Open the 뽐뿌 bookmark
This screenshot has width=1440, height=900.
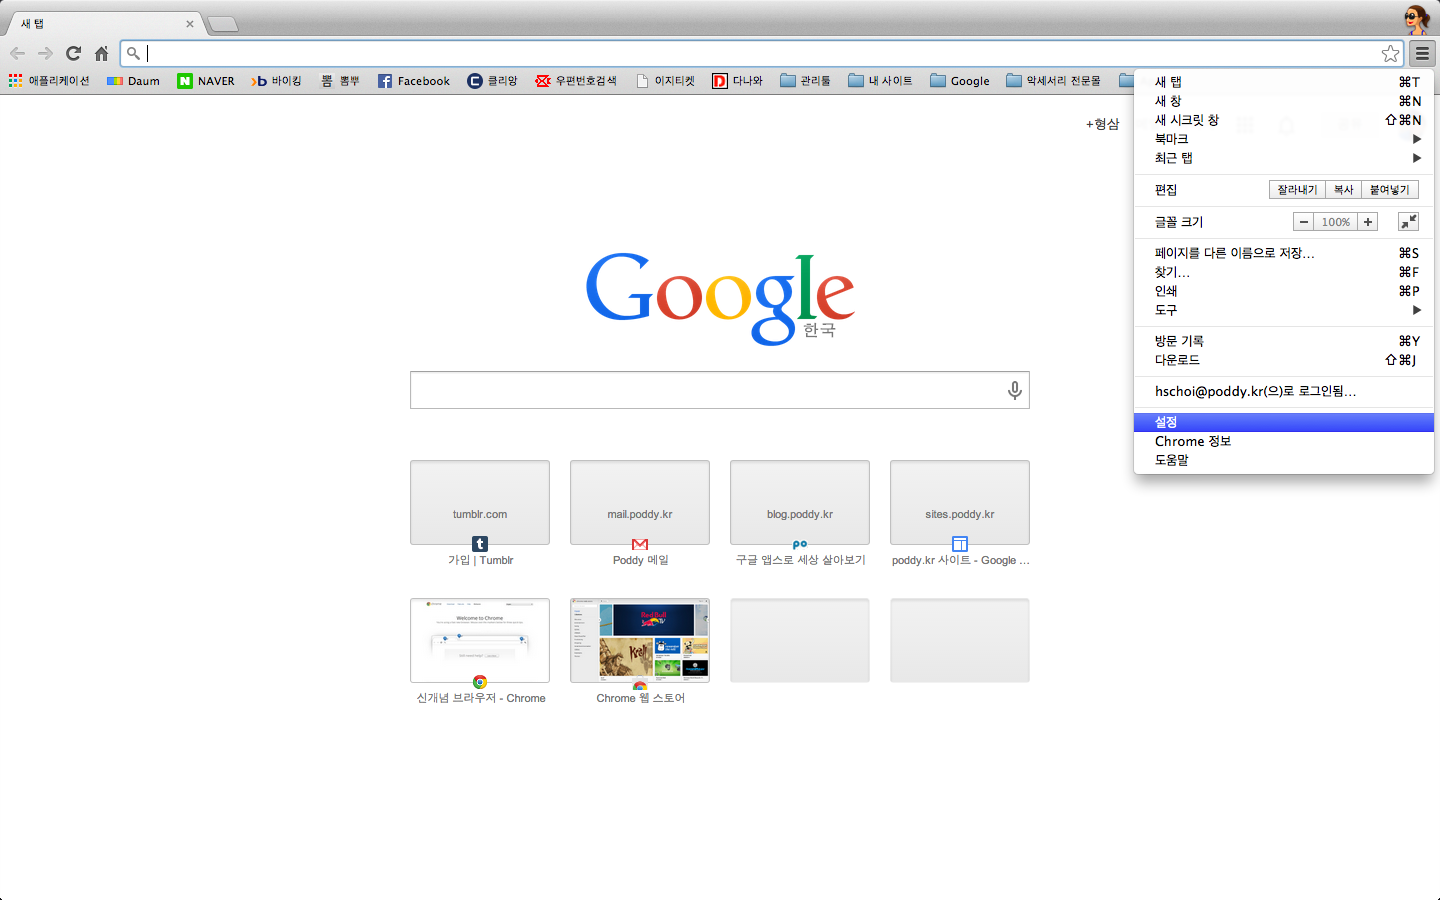(340, 81)
